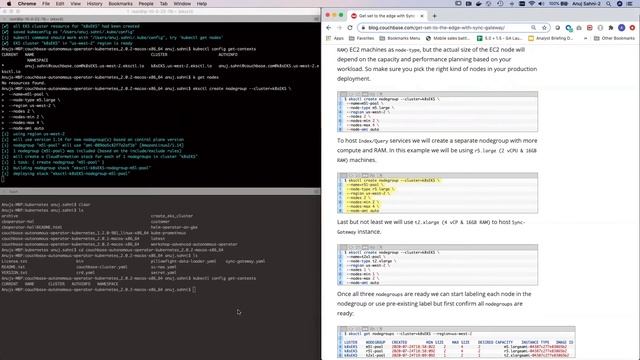Click the red calendar-style extension icon
Image resolution: width=640 pixels, height=360 pixels.
click(x=589, y=27)
